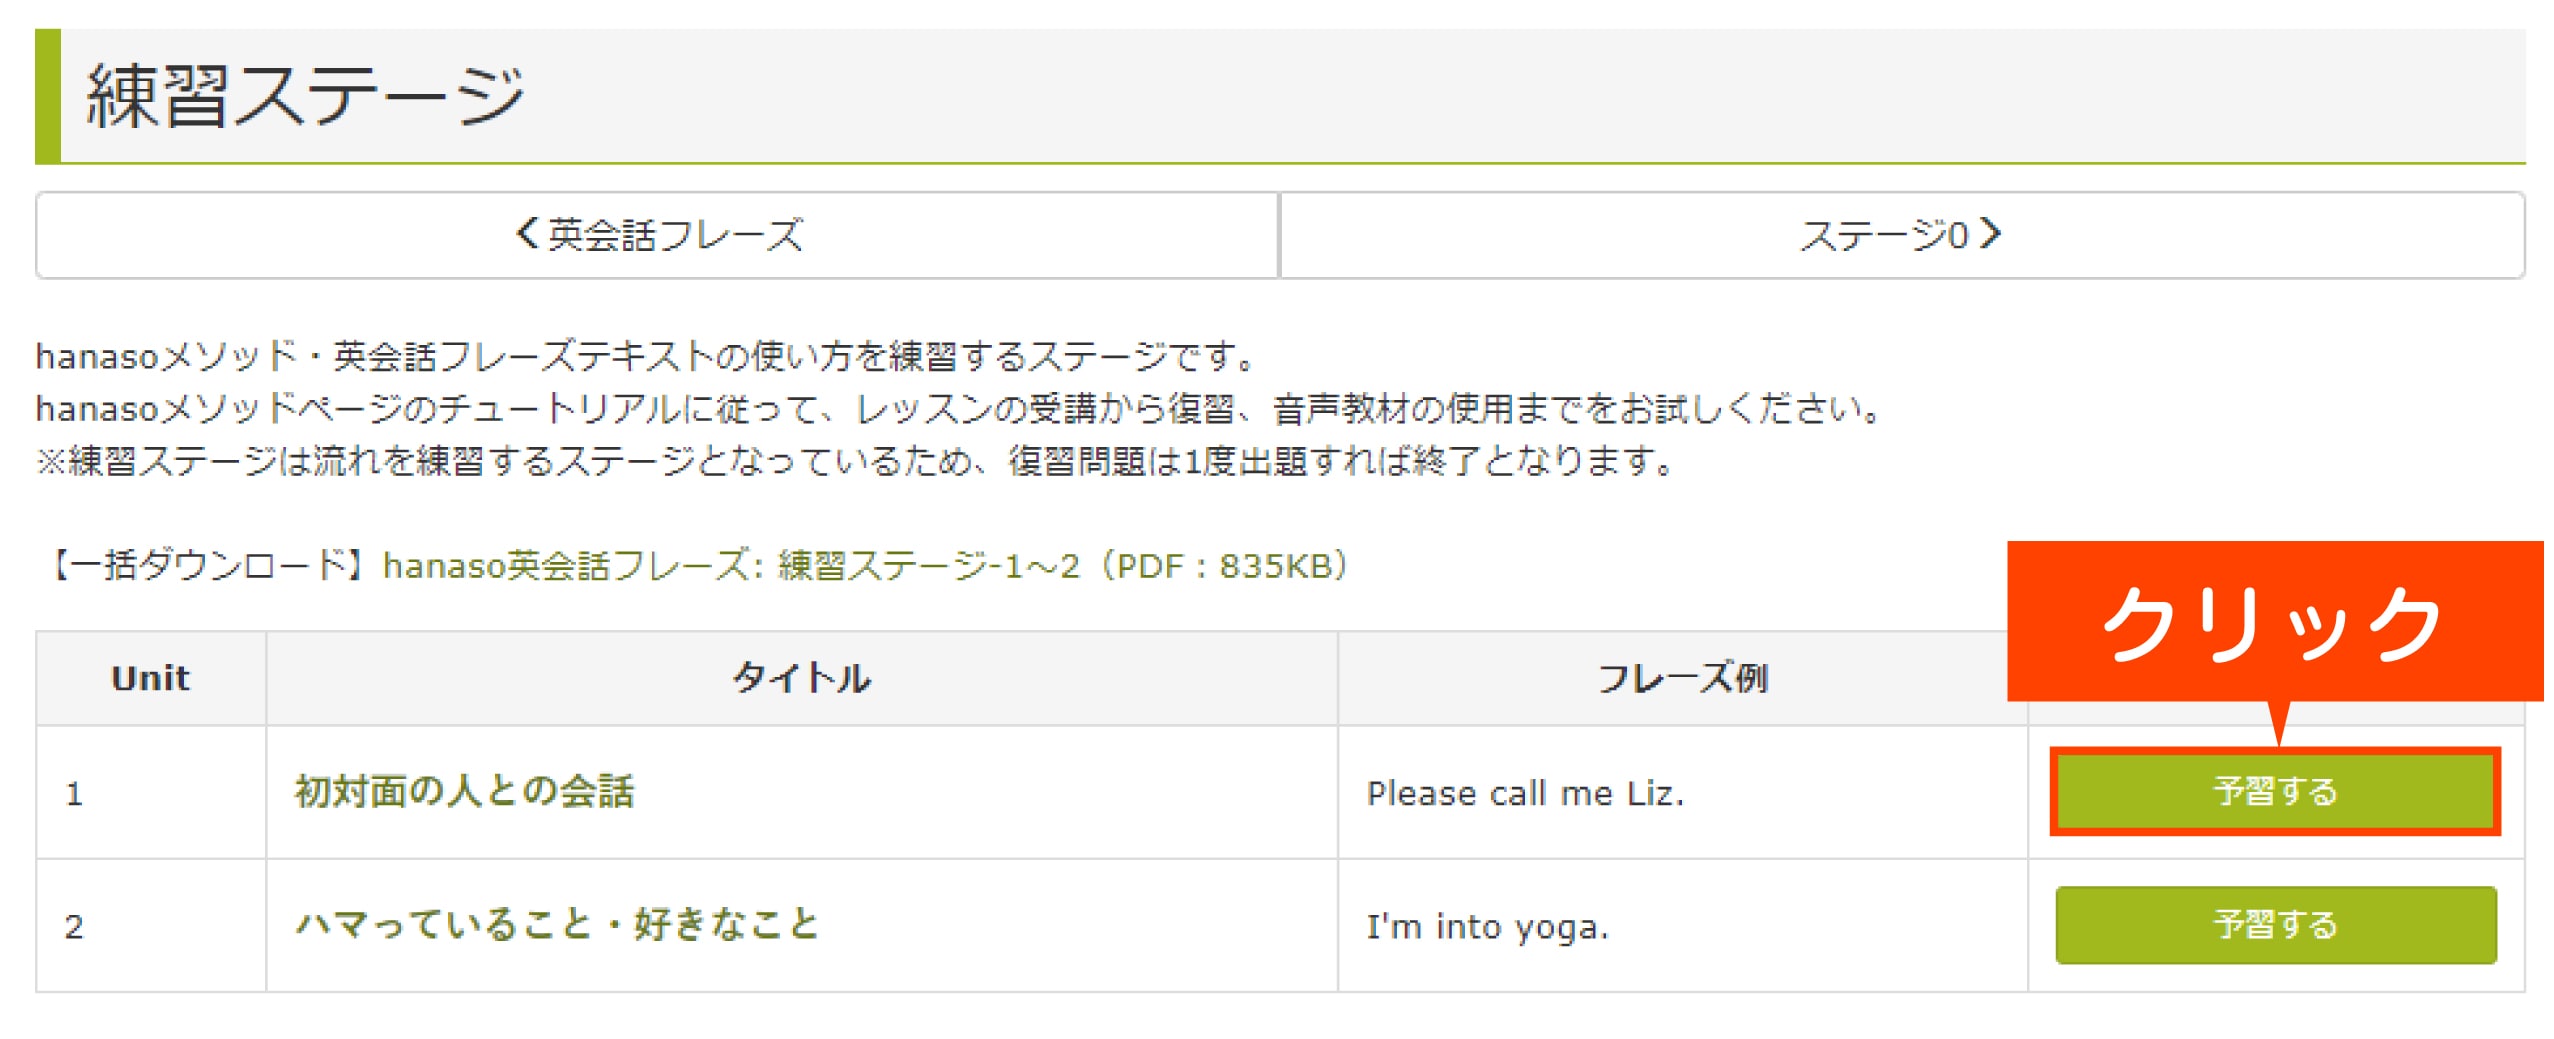2554x1039 pixels.
Task: Open the ハマっていること・好きなこと unit title
Action: (557, 924)
